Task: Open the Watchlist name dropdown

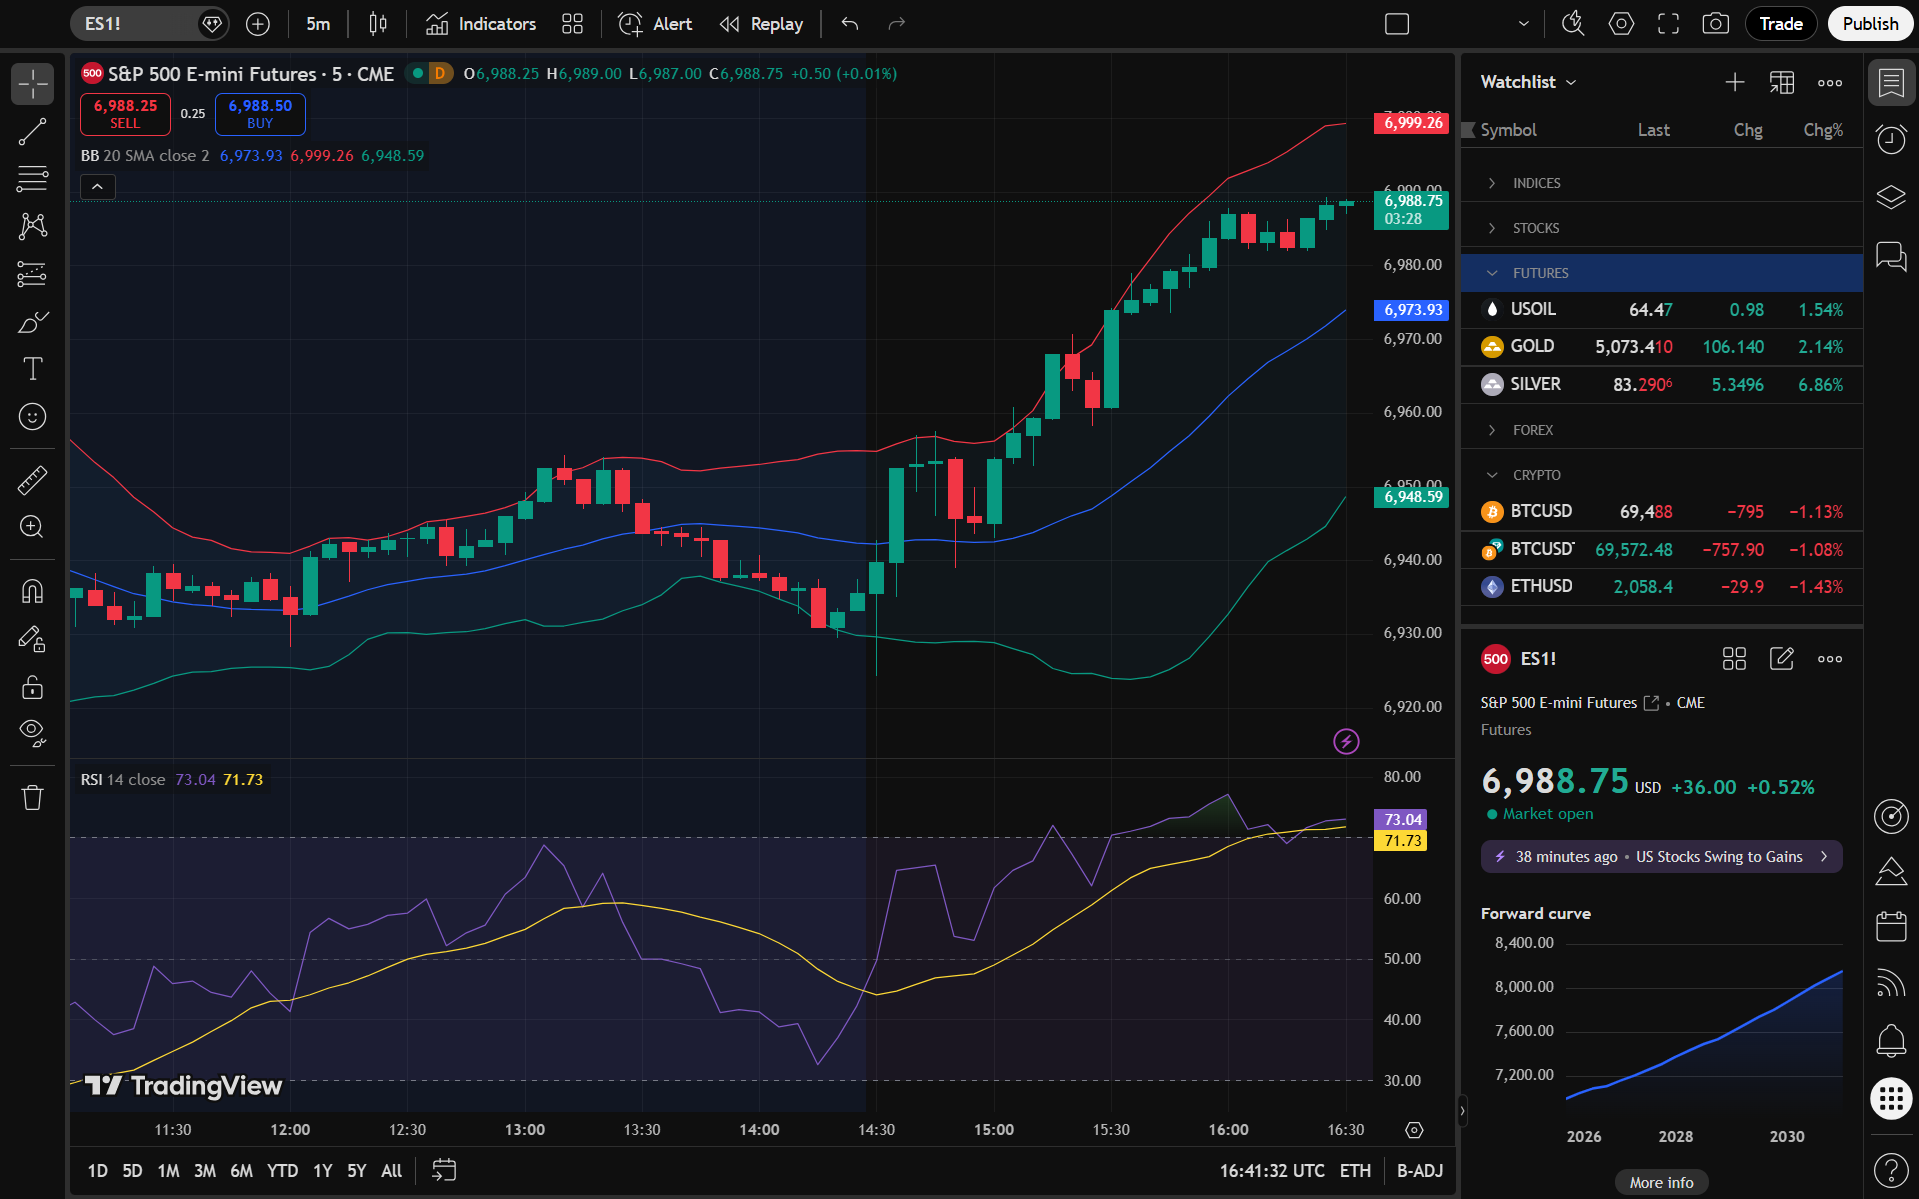Action: [1528, 82]
